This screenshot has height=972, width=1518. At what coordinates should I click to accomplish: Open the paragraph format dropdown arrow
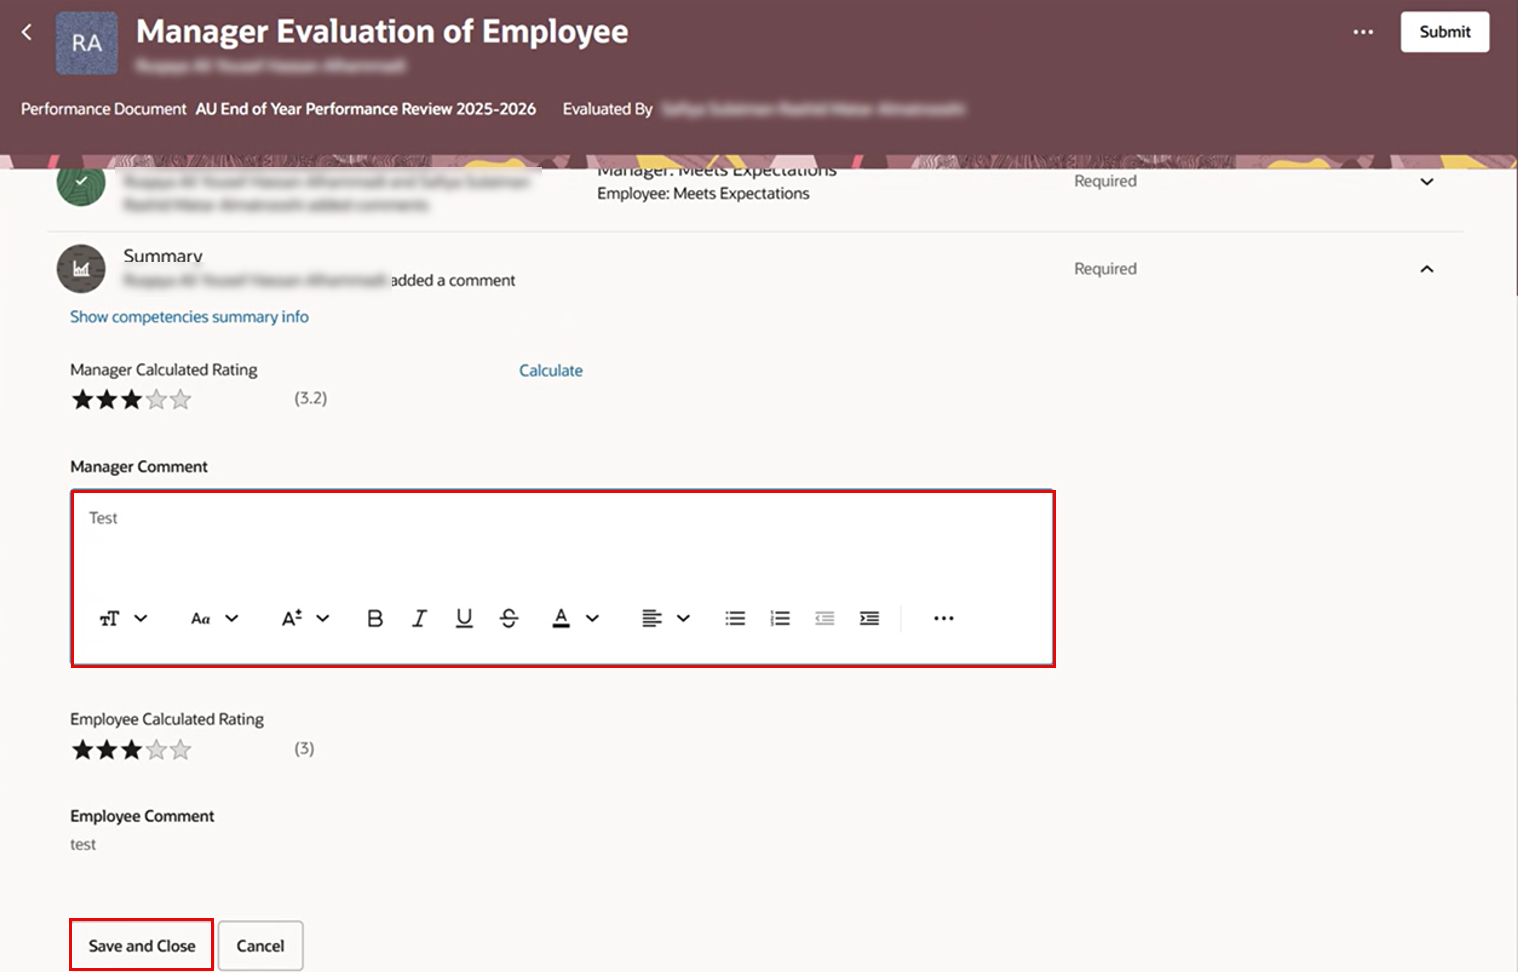click(x=141, y=619)
